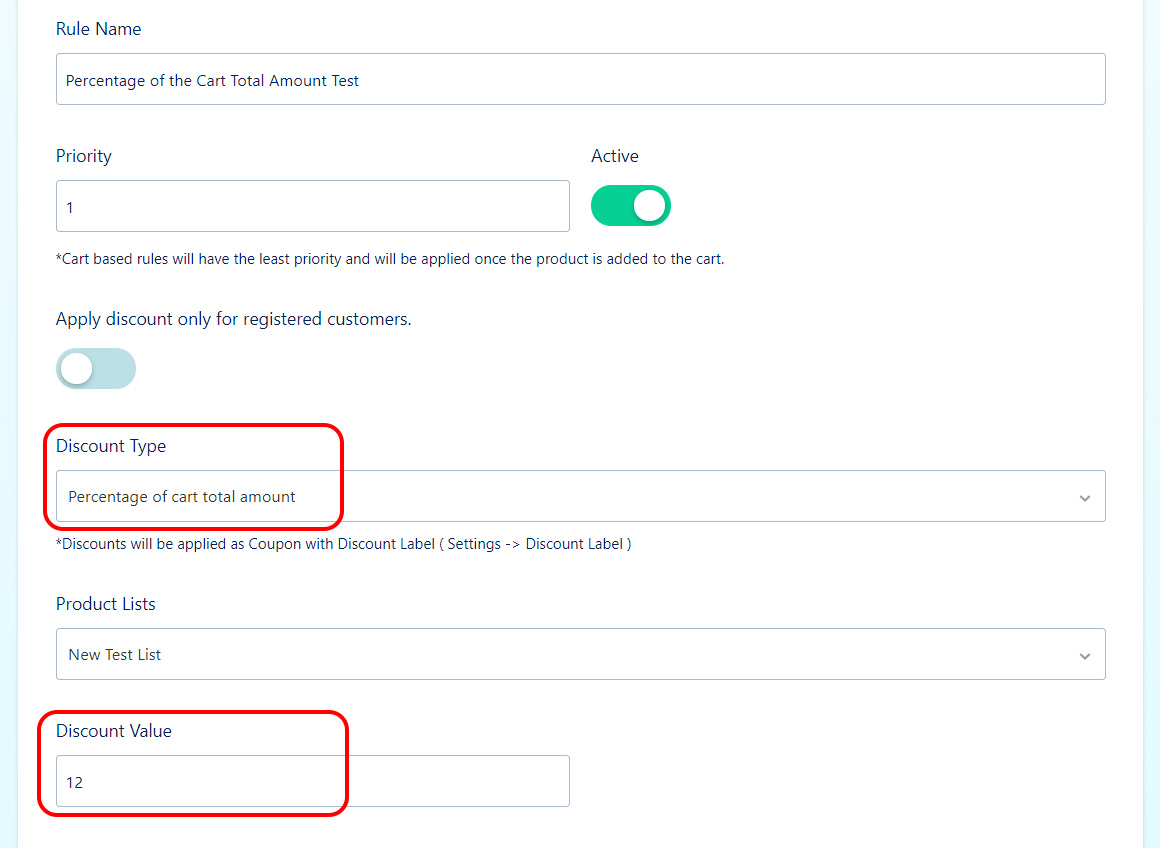Click the Discount Type label
1160x848 pixels.
pyautogui.click(x=111, y=446)
